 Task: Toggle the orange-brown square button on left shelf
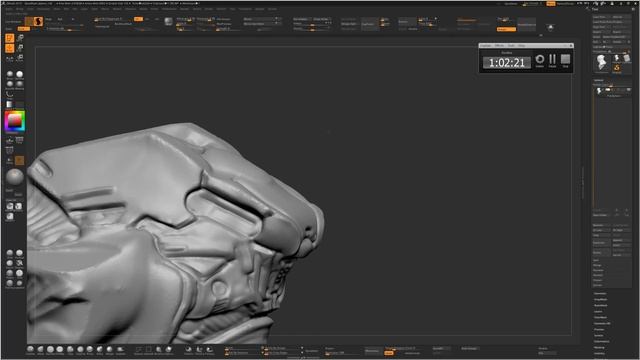coord(19,160)
